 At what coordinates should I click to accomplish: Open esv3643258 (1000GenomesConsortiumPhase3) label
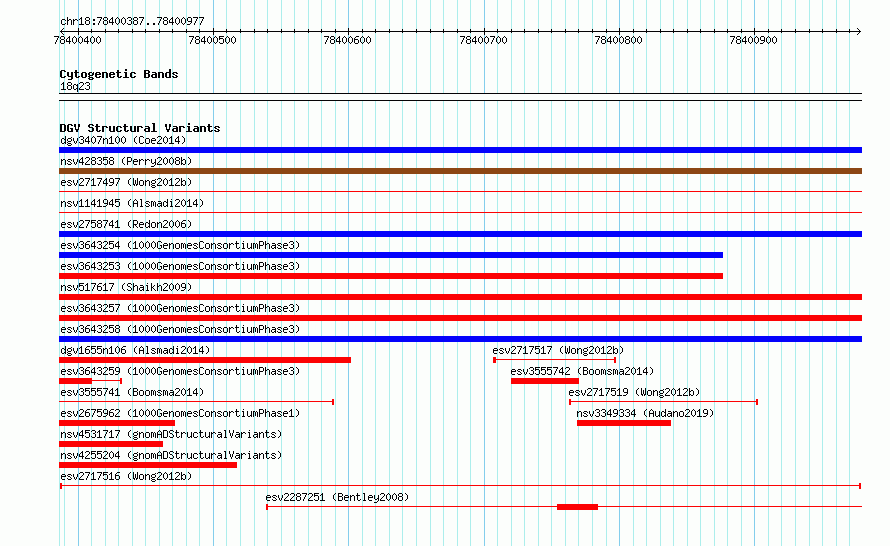tap(180, 329)
